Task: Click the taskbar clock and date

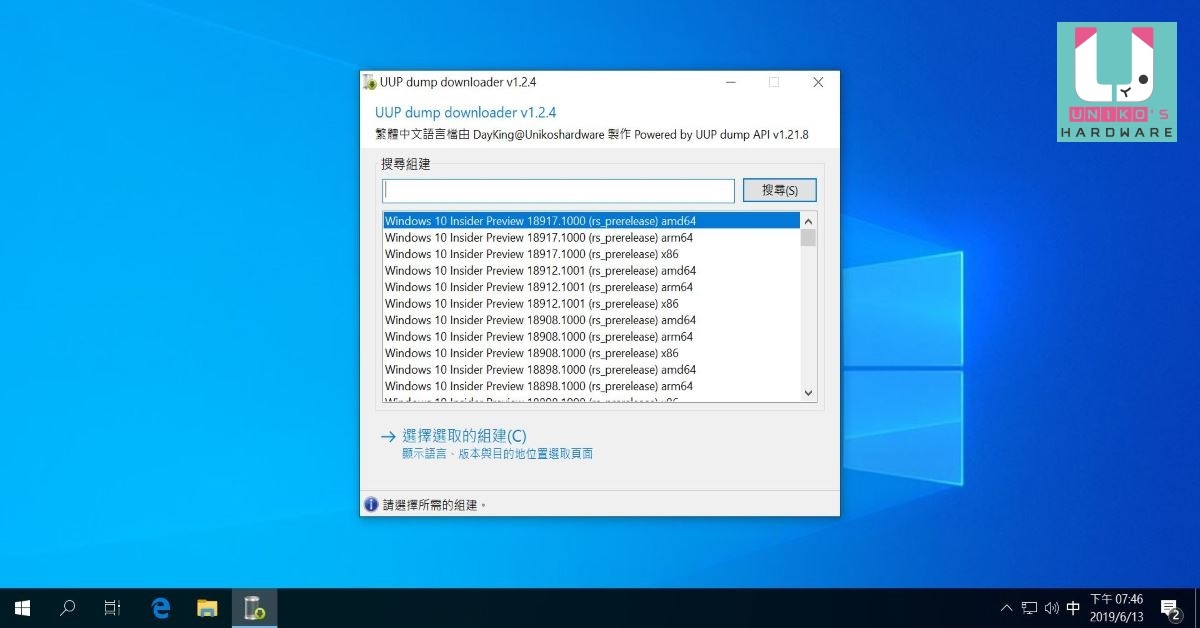Action: [1116, 607]
